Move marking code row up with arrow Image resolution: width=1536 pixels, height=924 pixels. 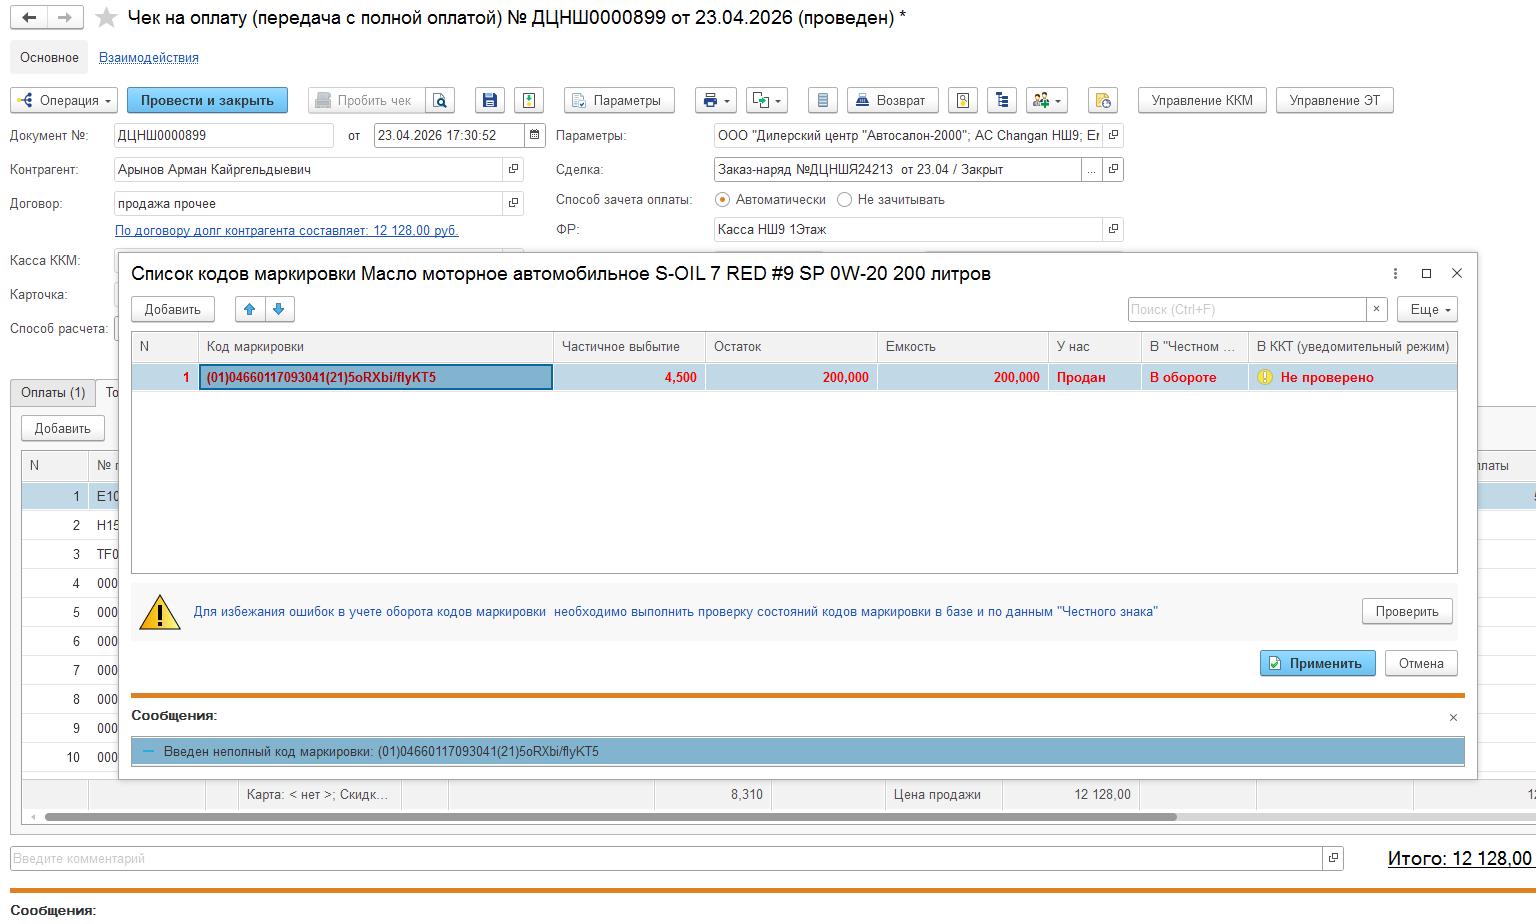coord(250,309)
